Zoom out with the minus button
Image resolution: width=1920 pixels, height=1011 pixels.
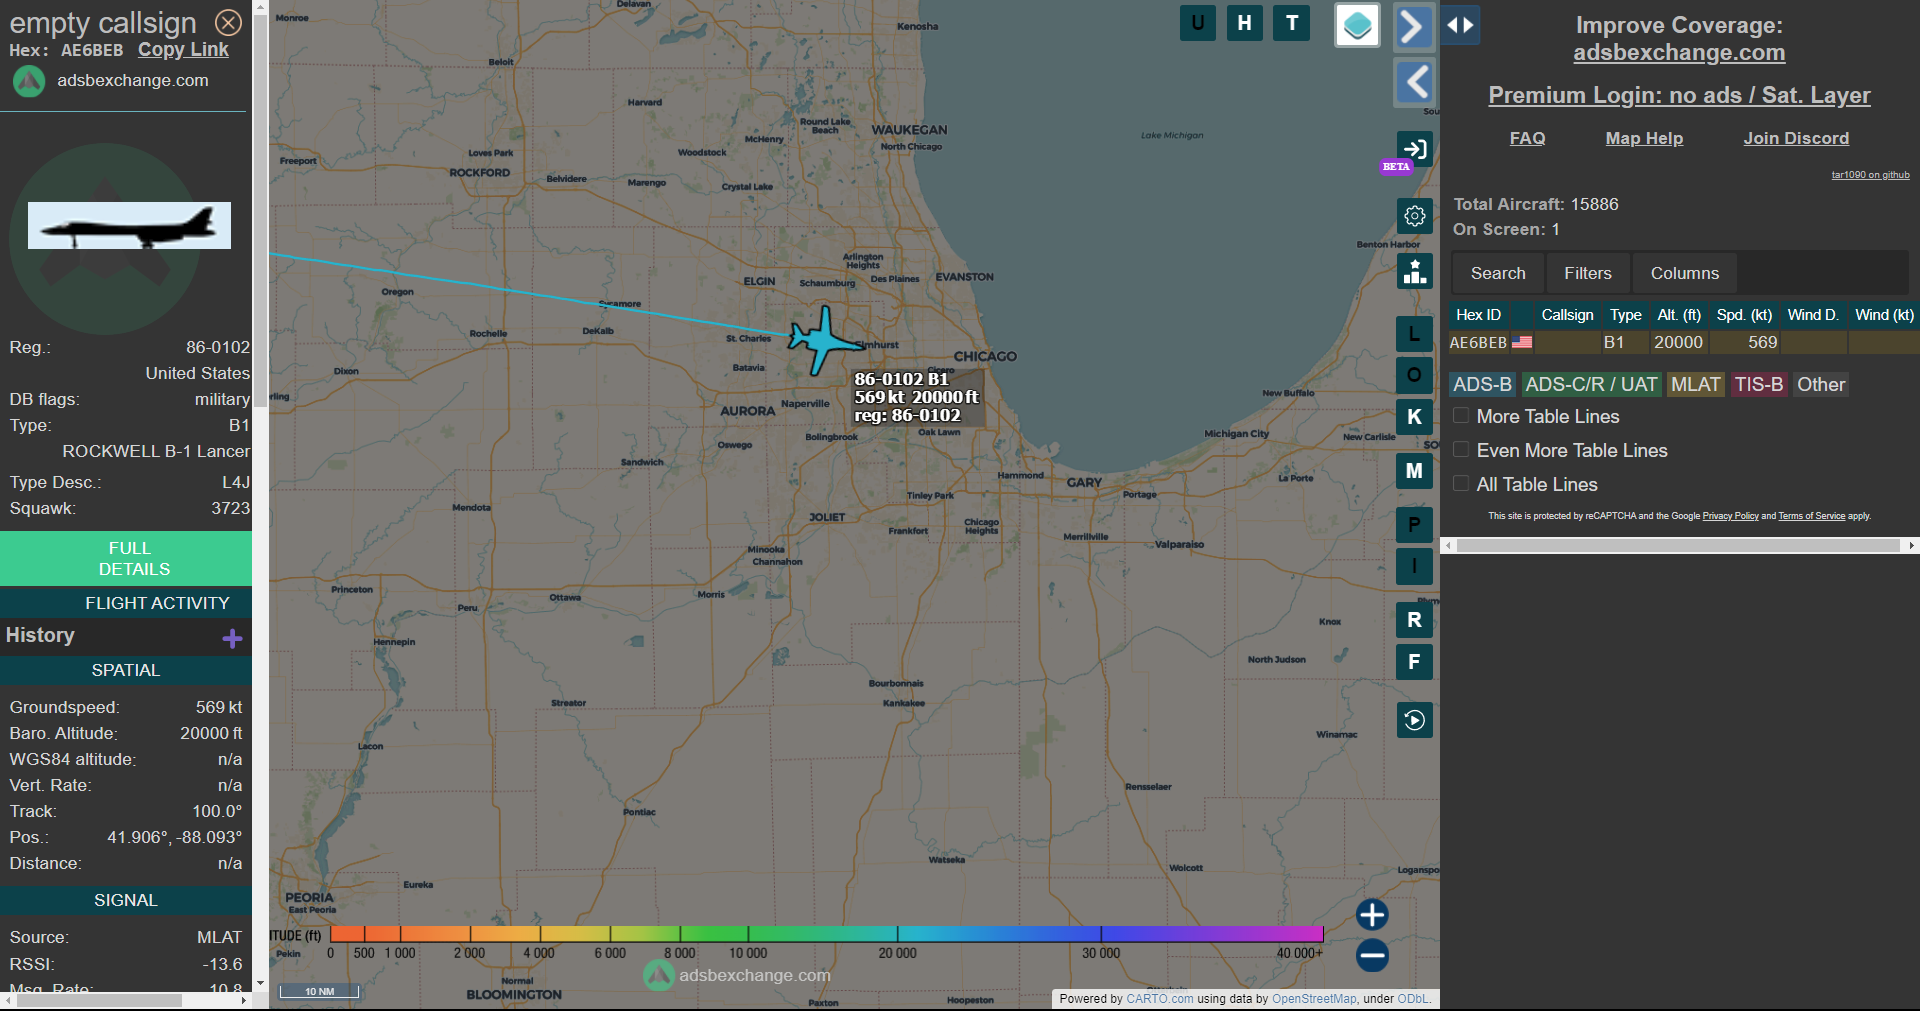pos(1372,956)
